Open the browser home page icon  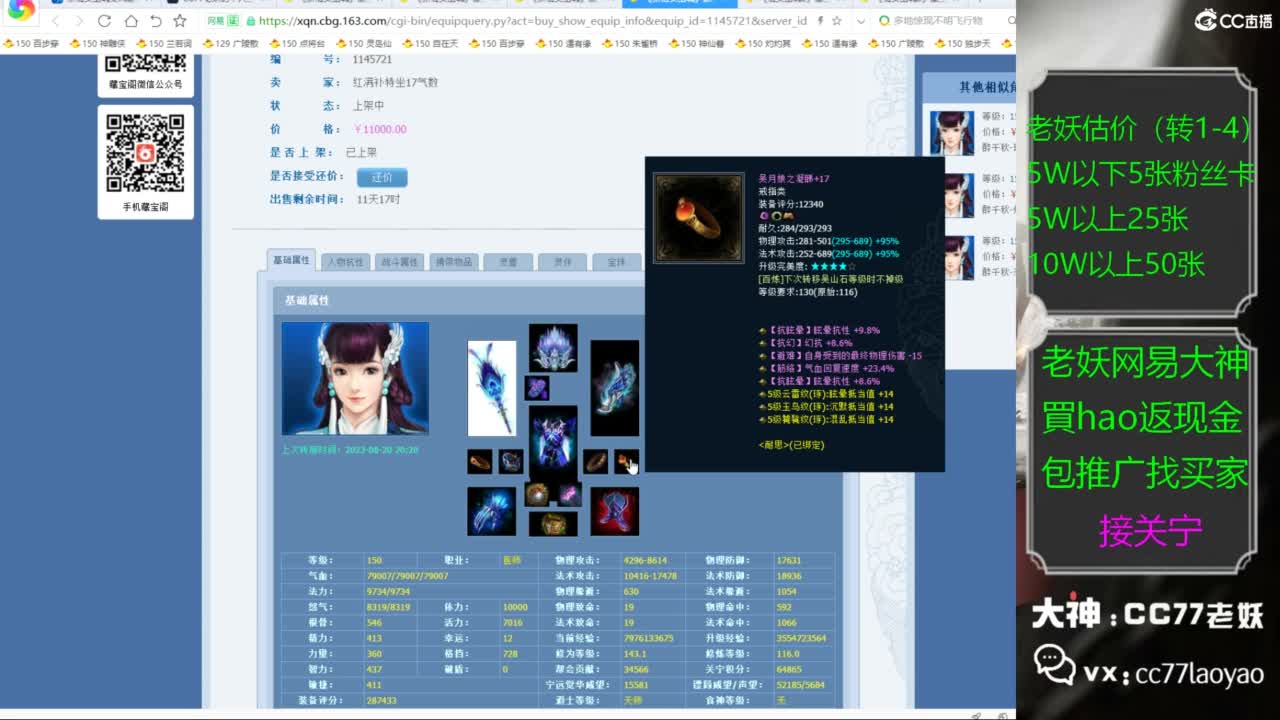click(131, 21)
